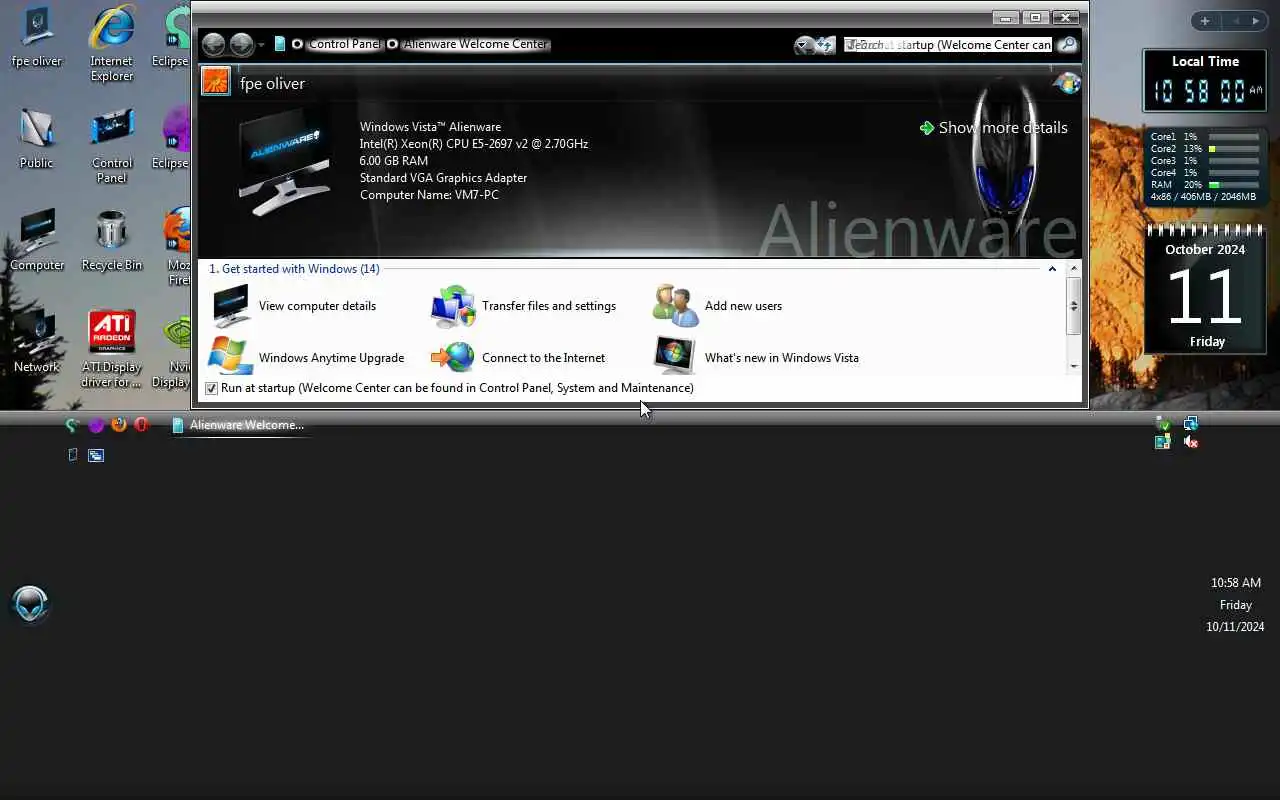Viewport: 1280px width, 800px height.
Task: Click the Refresh button in address bar
Action: click(x=824, y=45)
